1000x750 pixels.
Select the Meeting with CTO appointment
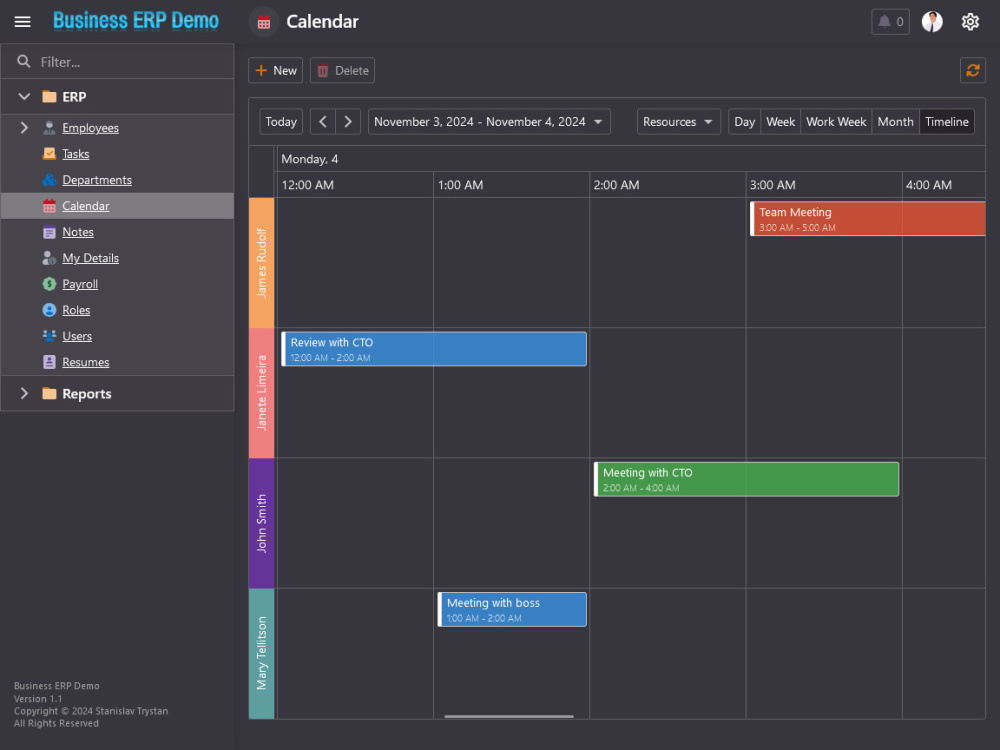(x=746, y=479)
